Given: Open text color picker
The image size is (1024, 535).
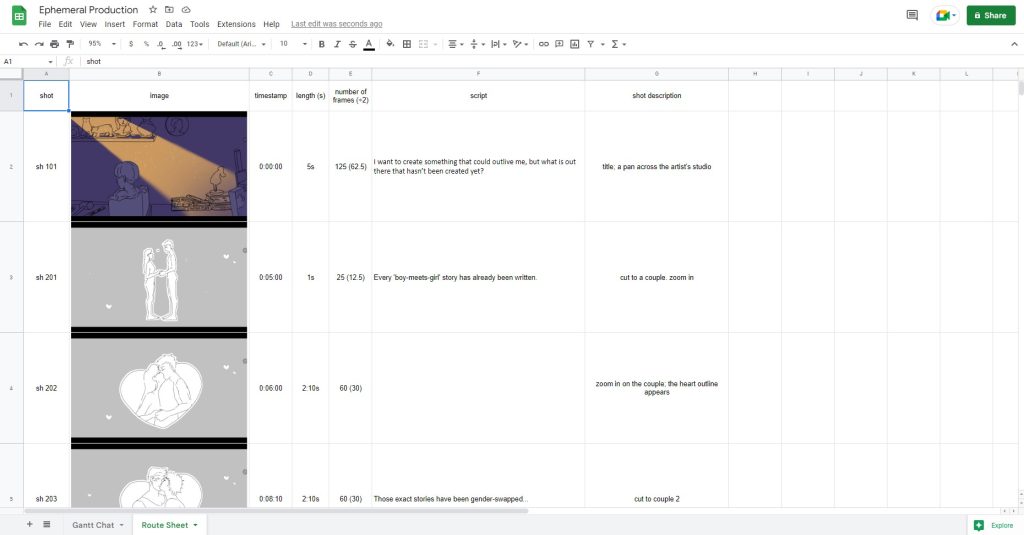Looking at the screenshot, I should pos(369,44).
